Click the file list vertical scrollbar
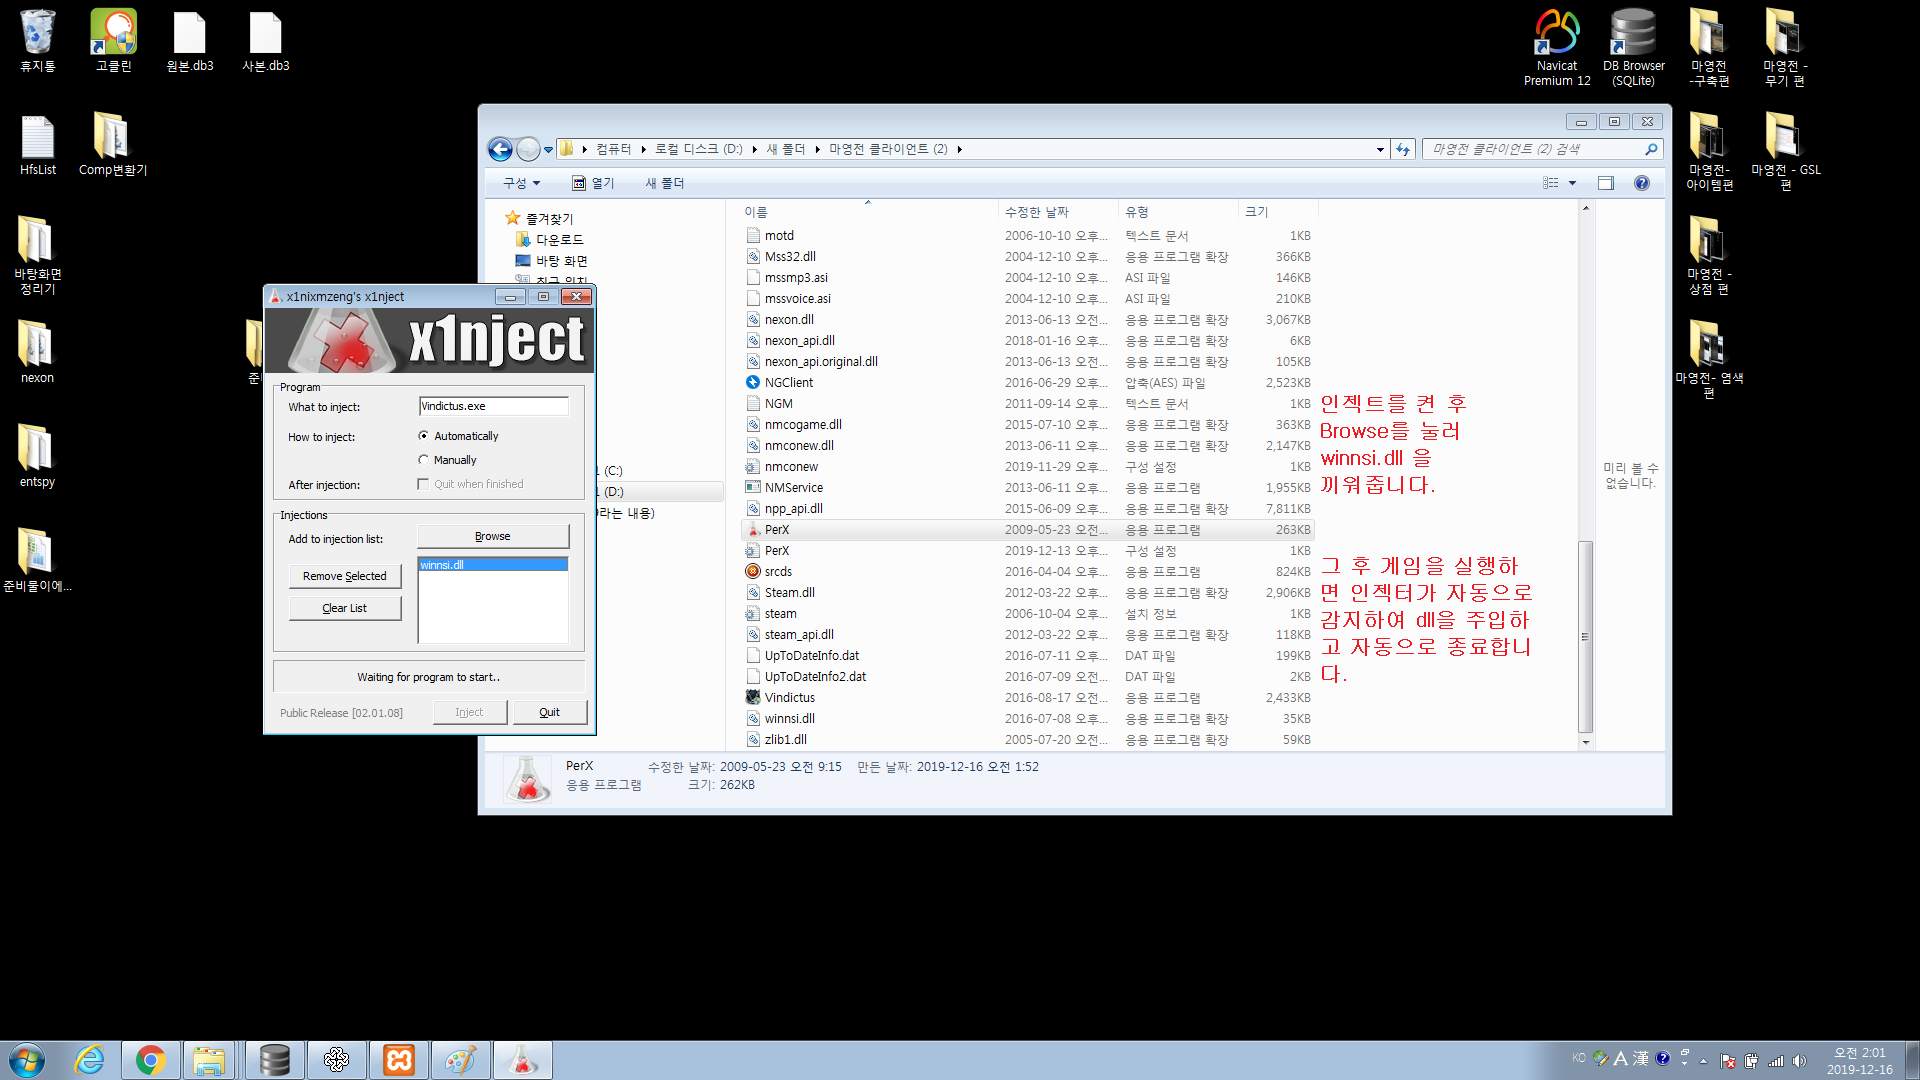Viewport: 1920px width, 1080px height. 1585,635
